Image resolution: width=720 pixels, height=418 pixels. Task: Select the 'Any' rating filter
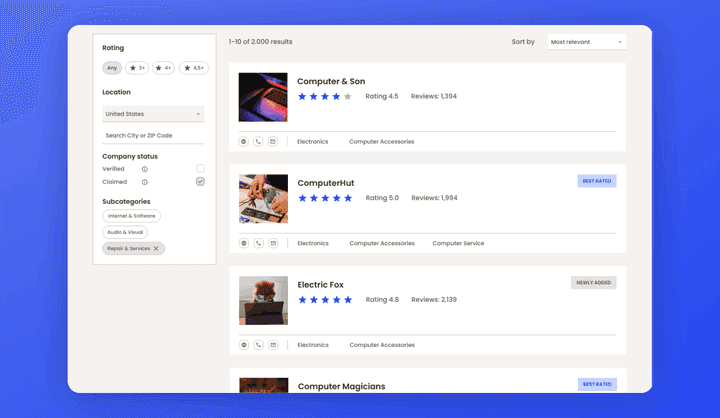click(x=112, y=68)
